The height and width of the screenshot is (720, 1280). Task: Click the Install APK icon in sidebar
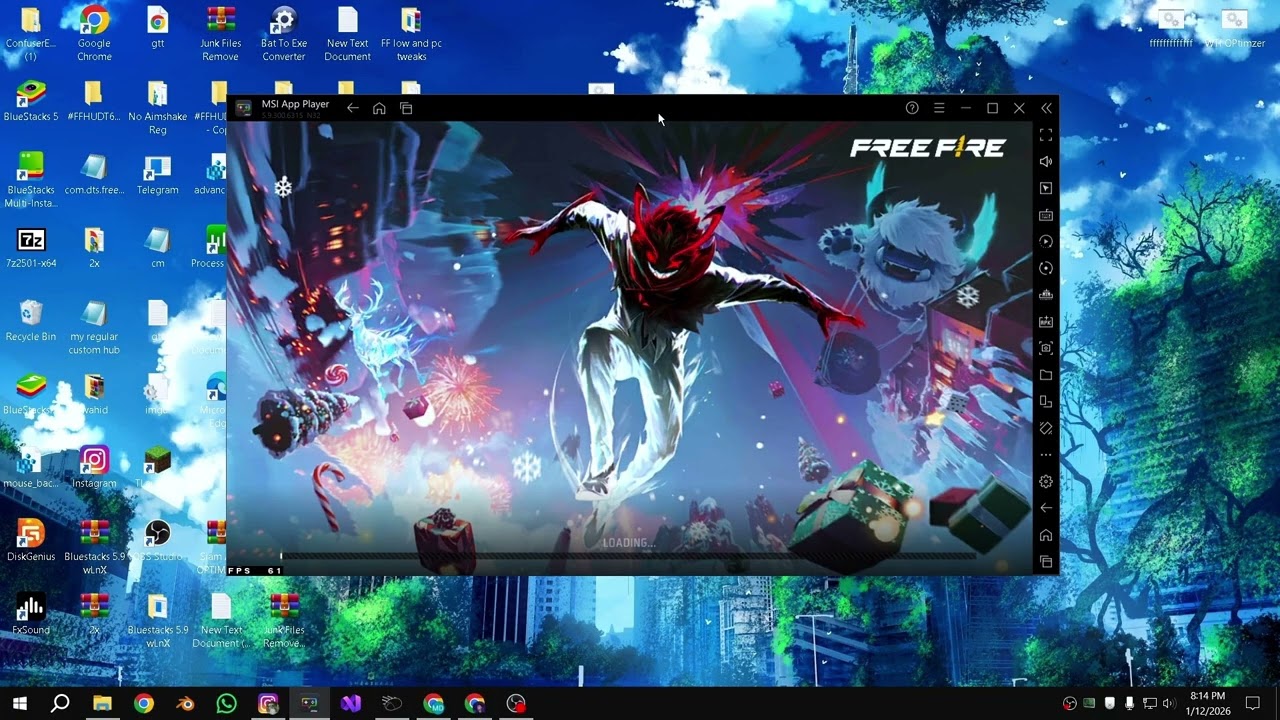click(1046, 322)
